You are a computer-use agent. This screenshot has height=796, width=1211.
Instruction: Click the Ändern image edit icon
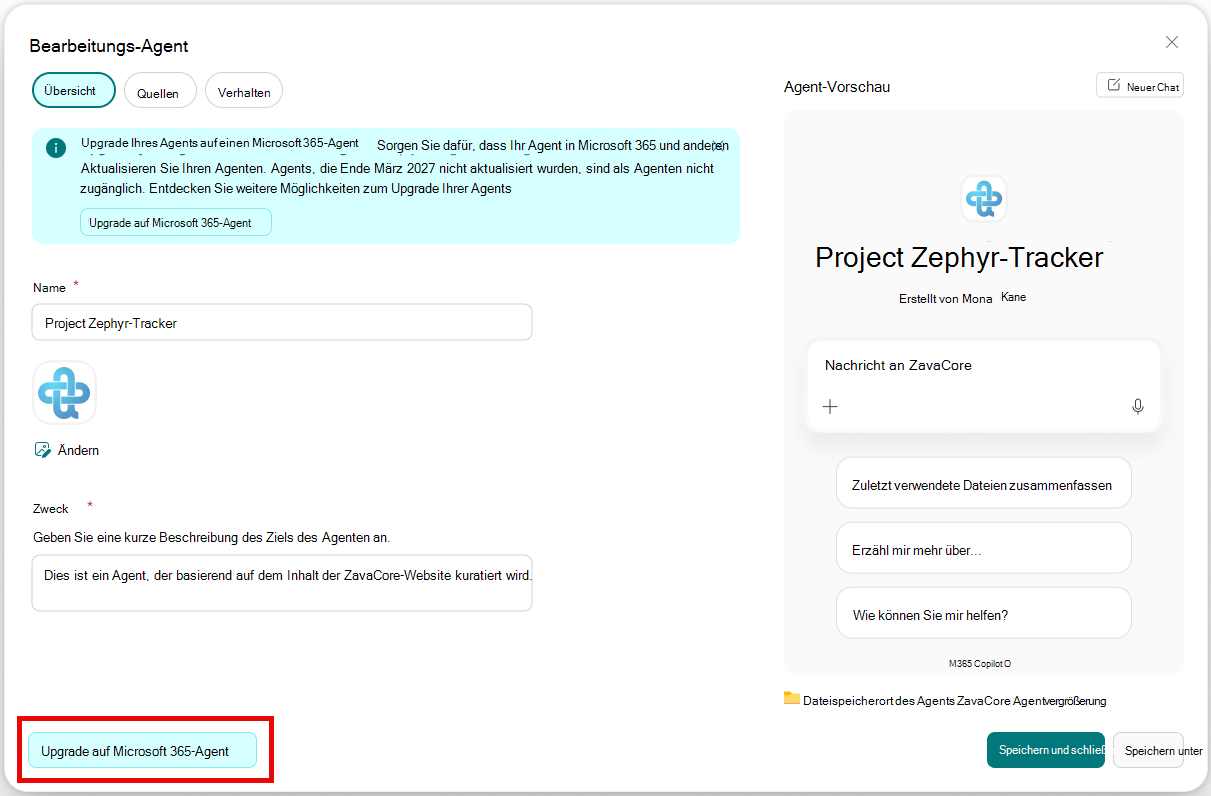click(x=42, y=450)
